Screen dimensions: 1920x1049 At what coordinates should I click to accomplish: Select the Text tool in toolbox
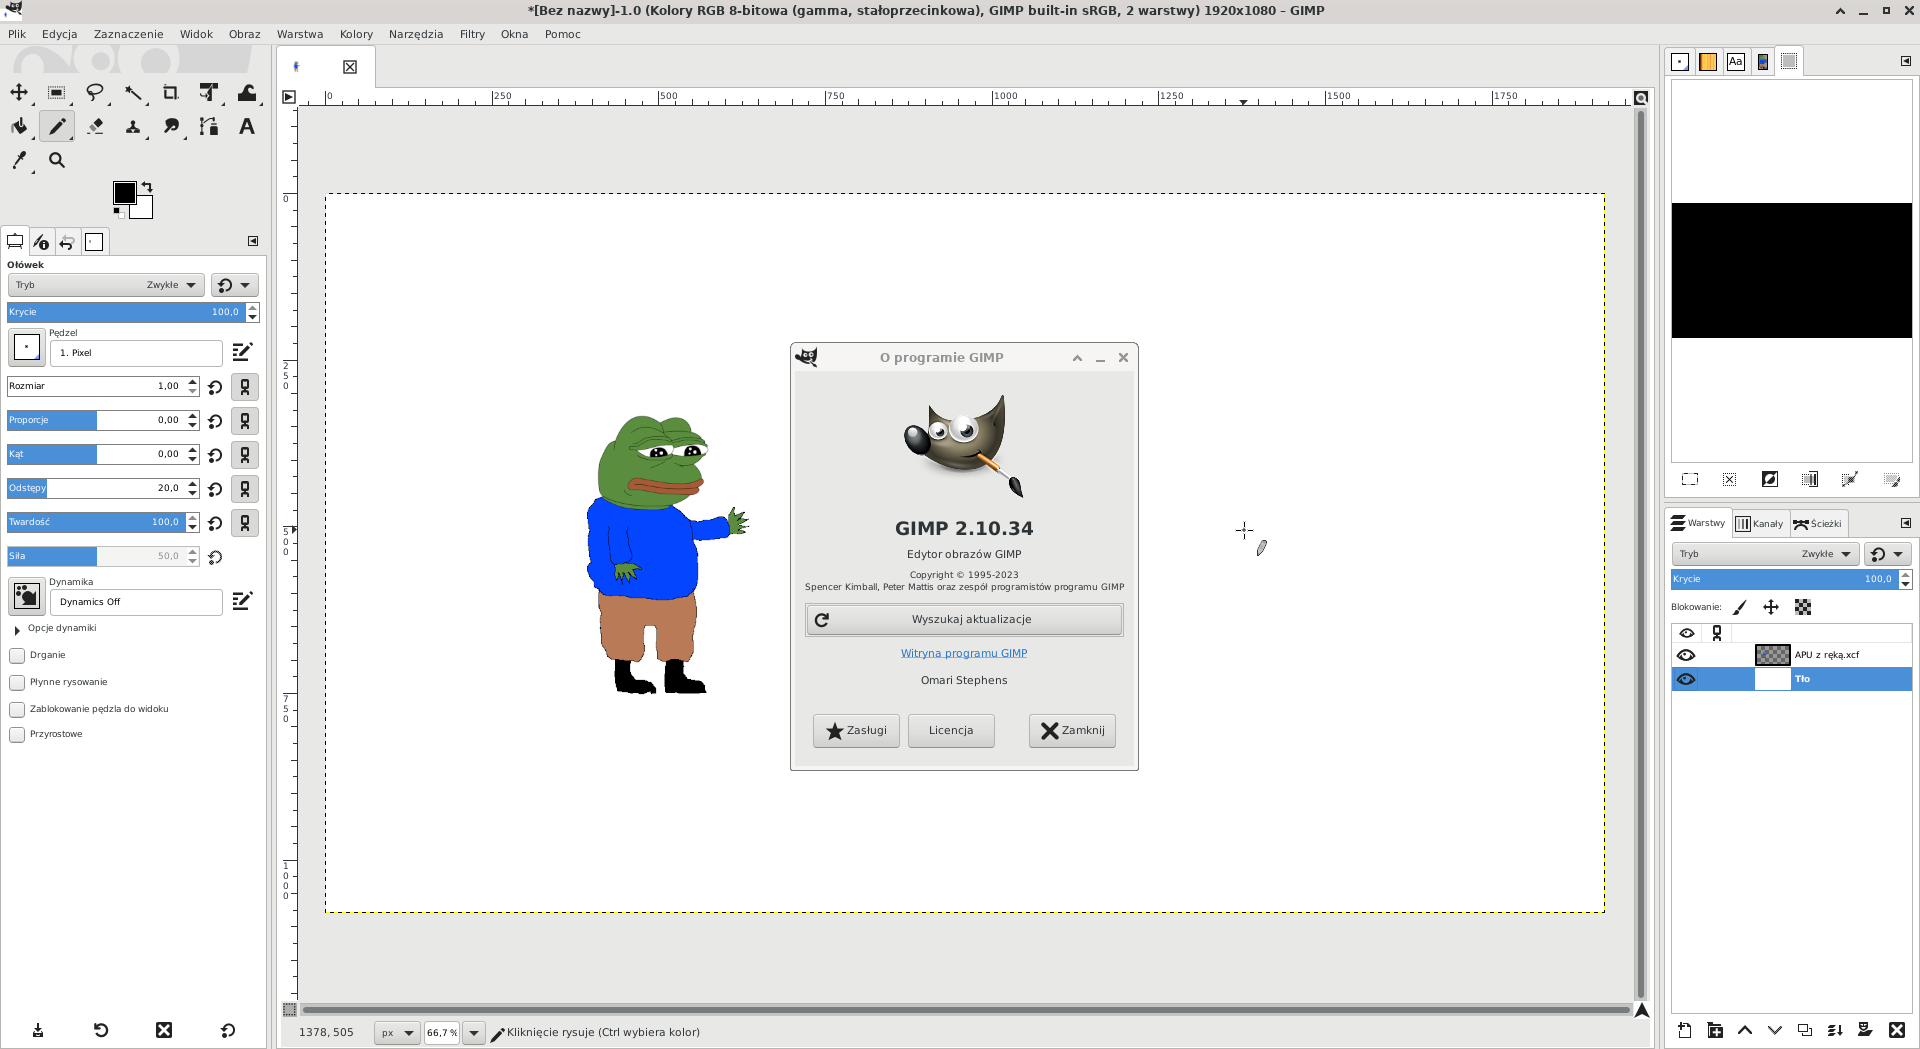246,127
